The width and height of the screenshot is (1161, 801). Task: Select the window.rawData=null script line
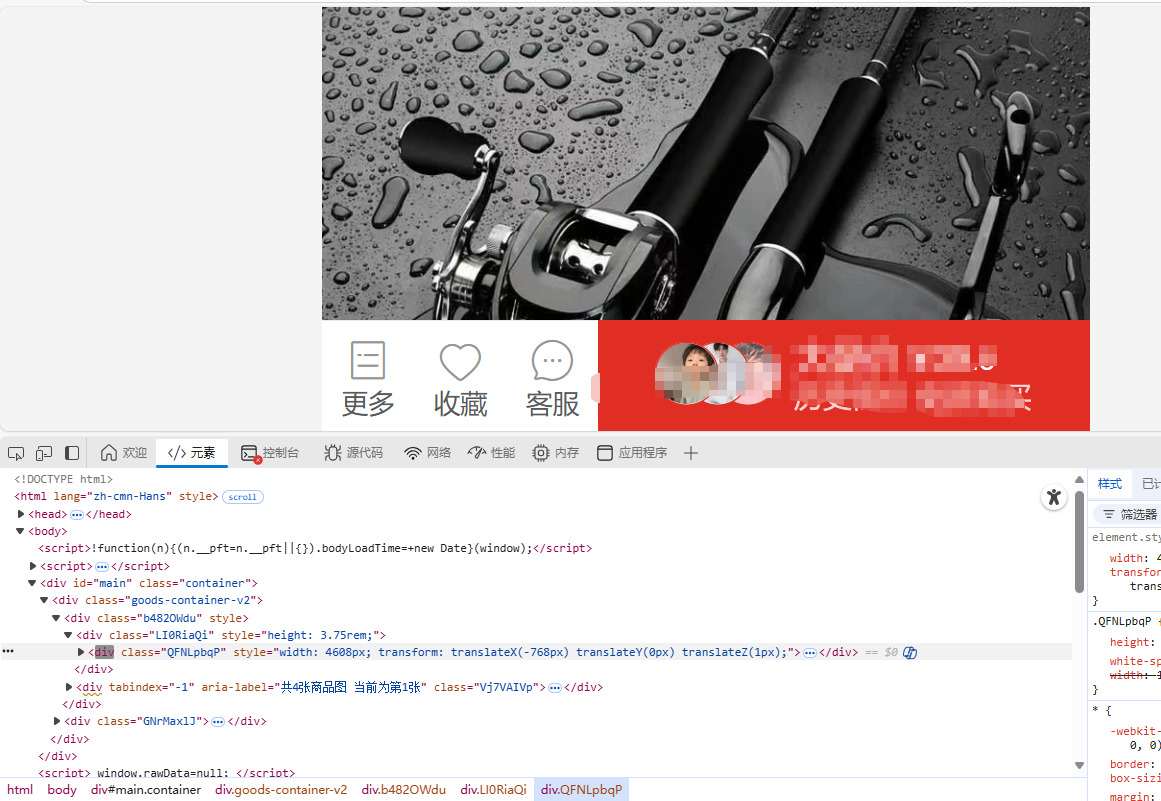(167, 773)
